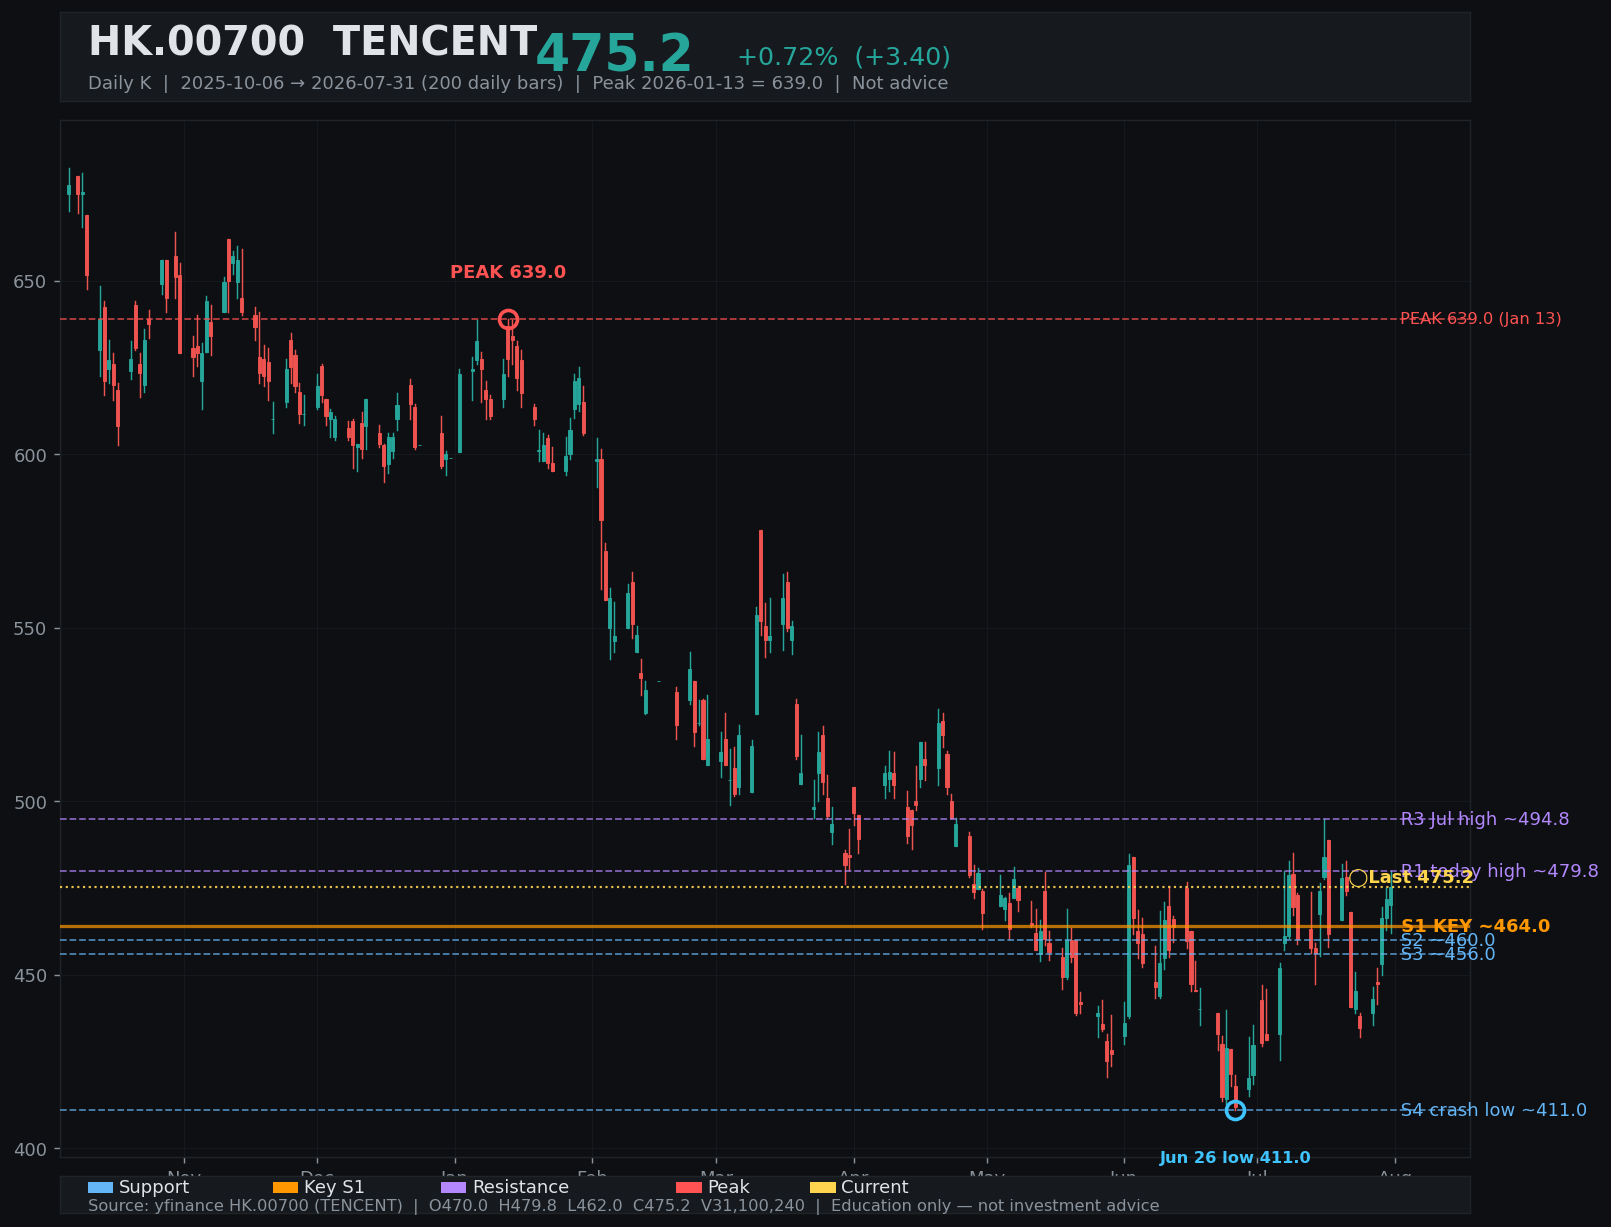Viewport: 1611px width, 1227px height.
Task: Click the '+0.72% (+3.40)' change value
Action: 844,57
